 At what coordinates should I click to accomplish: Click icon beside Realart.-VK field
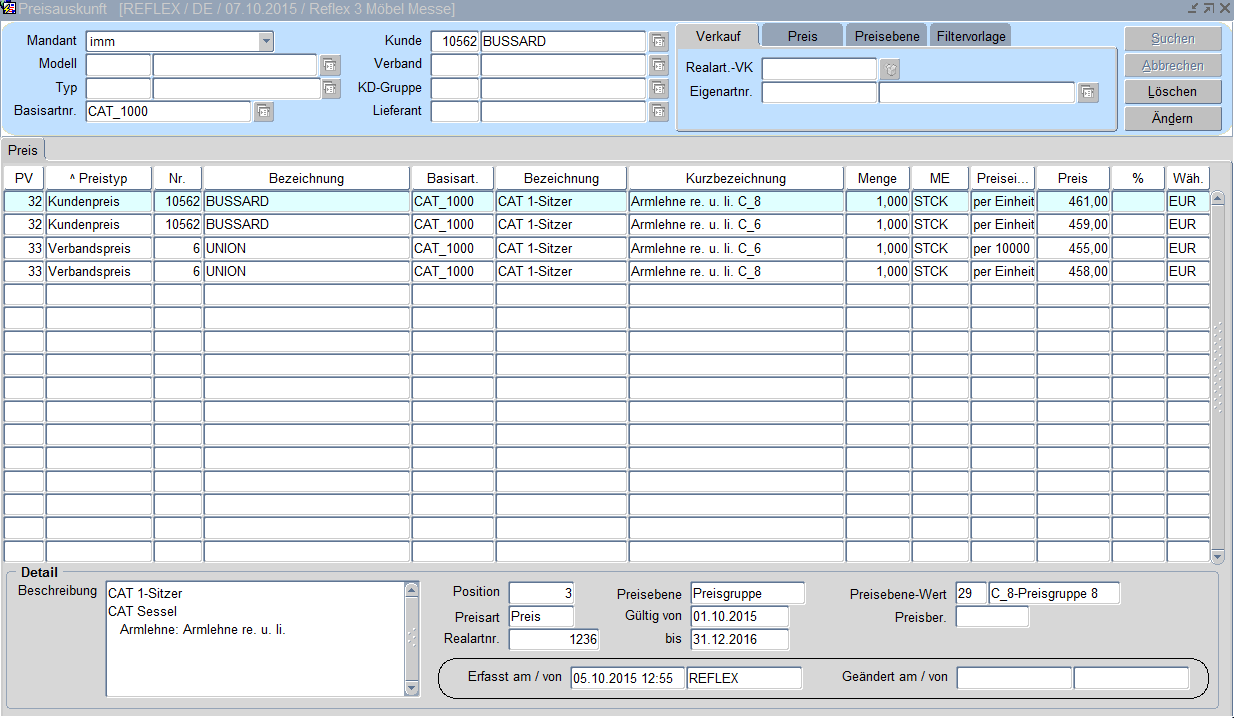coord(889,69)
